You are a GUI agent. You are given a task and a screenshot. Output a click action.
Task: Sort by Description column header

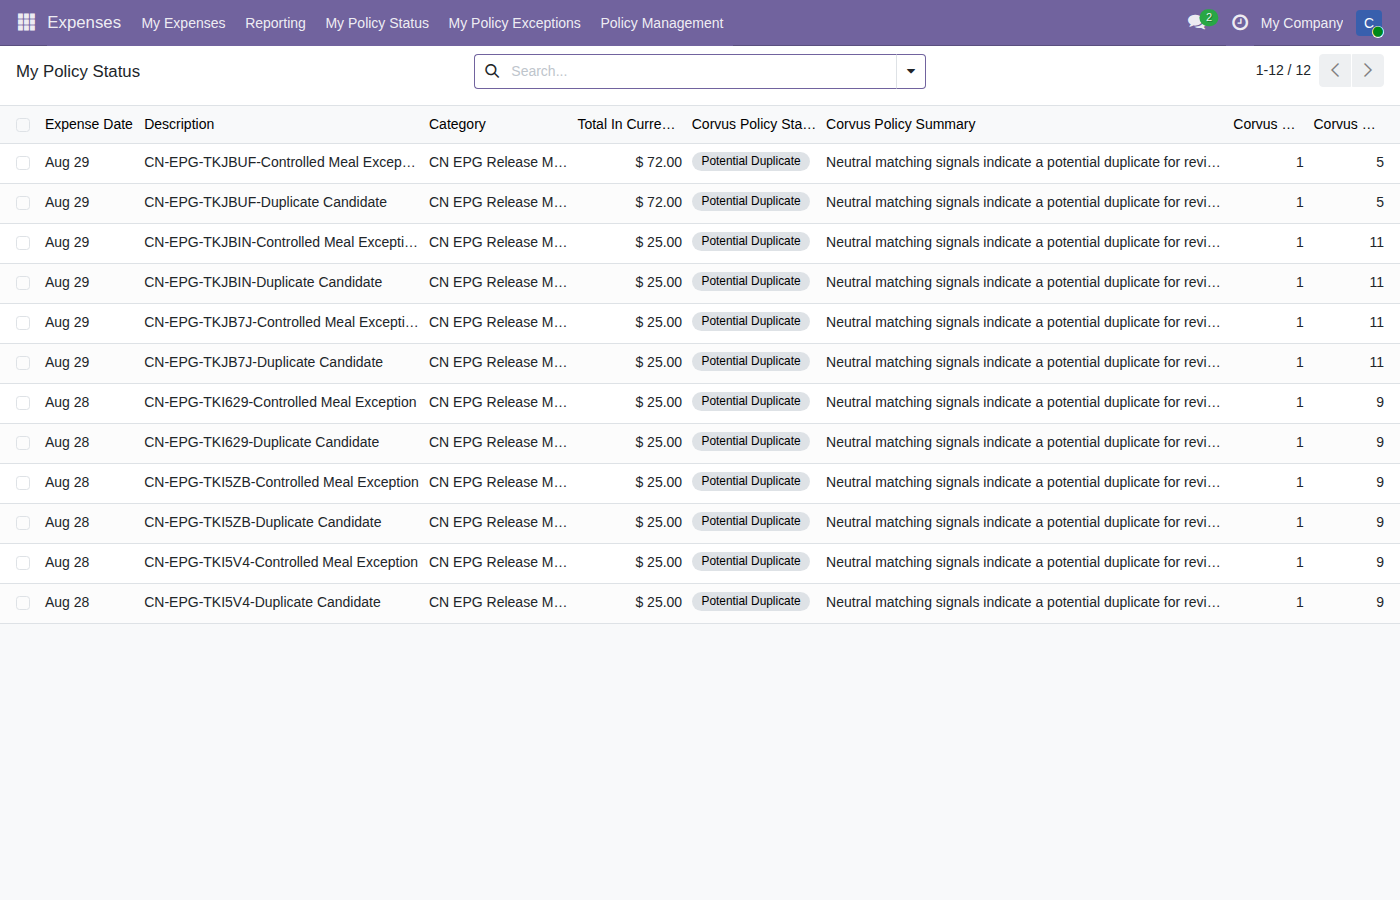(179, 124)
